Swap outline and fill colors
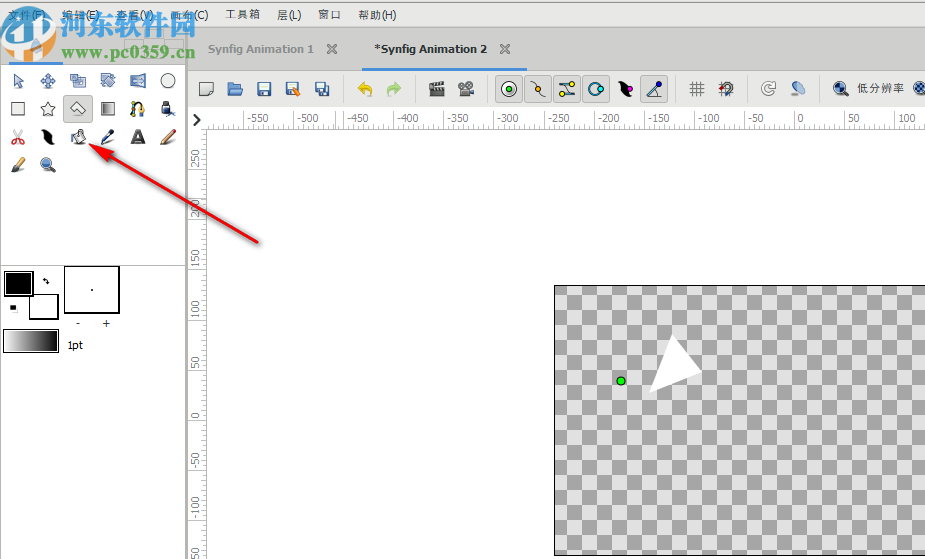The height and width of the screenshot is (559, 925). click(46, 281)
